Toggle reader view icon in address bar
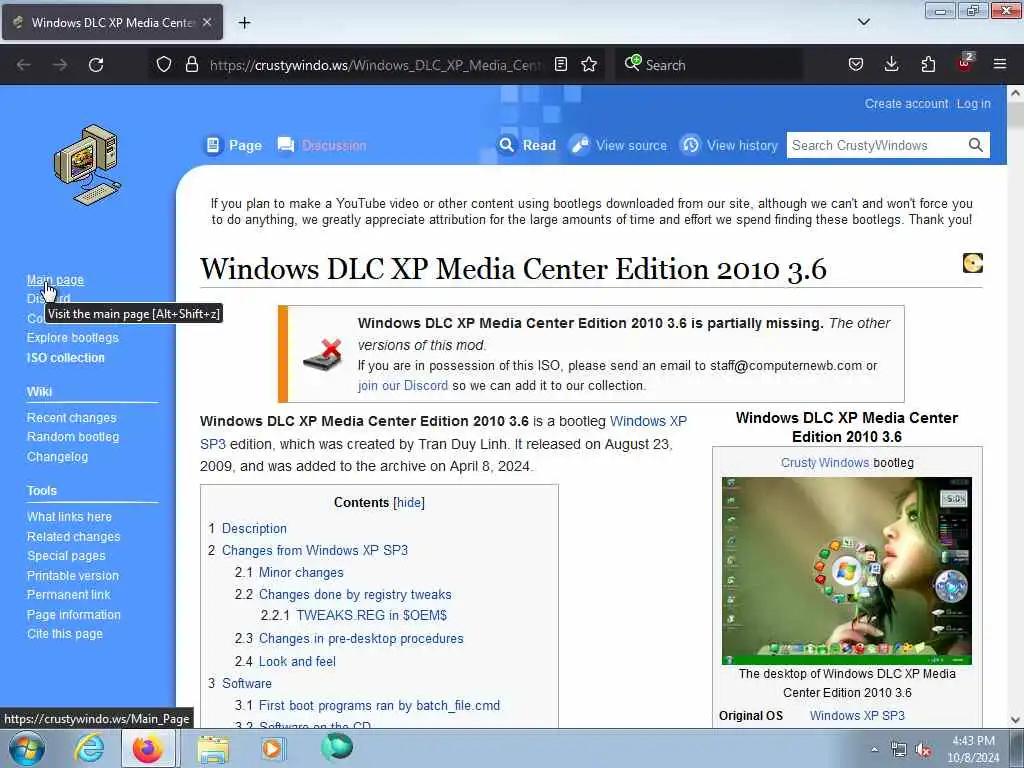 tap(561, 65)
